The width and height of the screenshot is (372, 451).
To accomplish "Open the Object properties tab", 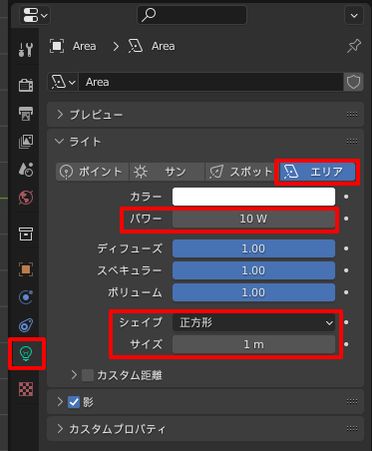I will (26, 269).
